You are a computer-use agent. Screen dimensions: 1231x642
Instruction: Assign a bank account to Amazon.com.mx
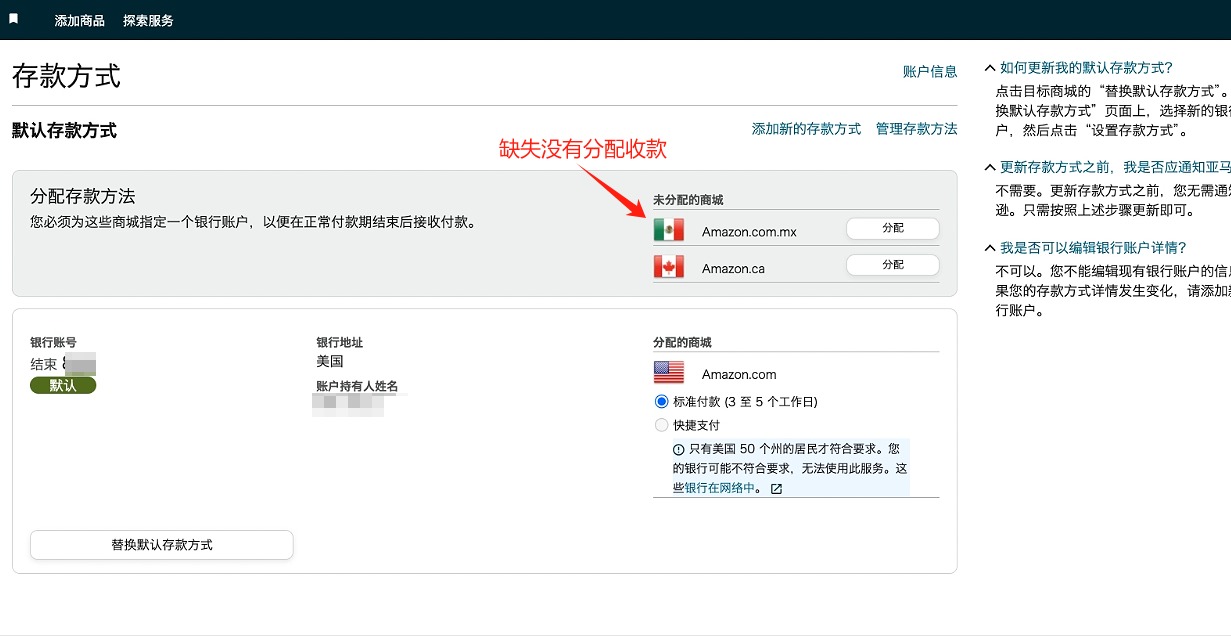(x=893, y=228)
